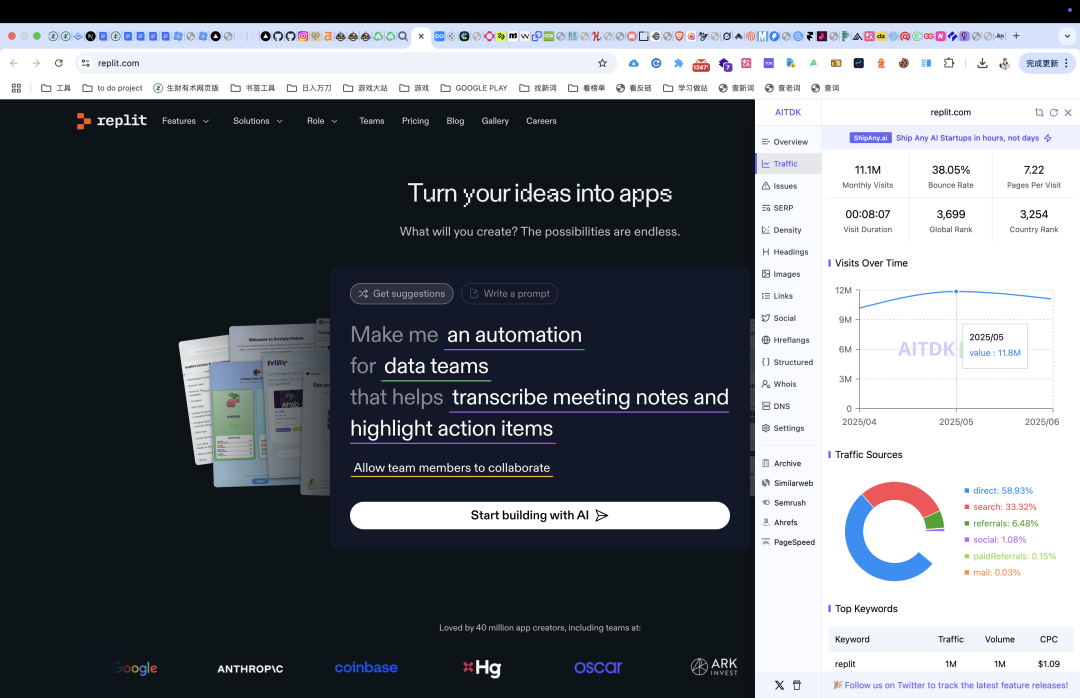Viewport: 1080px width, 698px height.
Task: Click the direct 58.93% legend entry
Action: pyautogui.click(x=998, y=491)
